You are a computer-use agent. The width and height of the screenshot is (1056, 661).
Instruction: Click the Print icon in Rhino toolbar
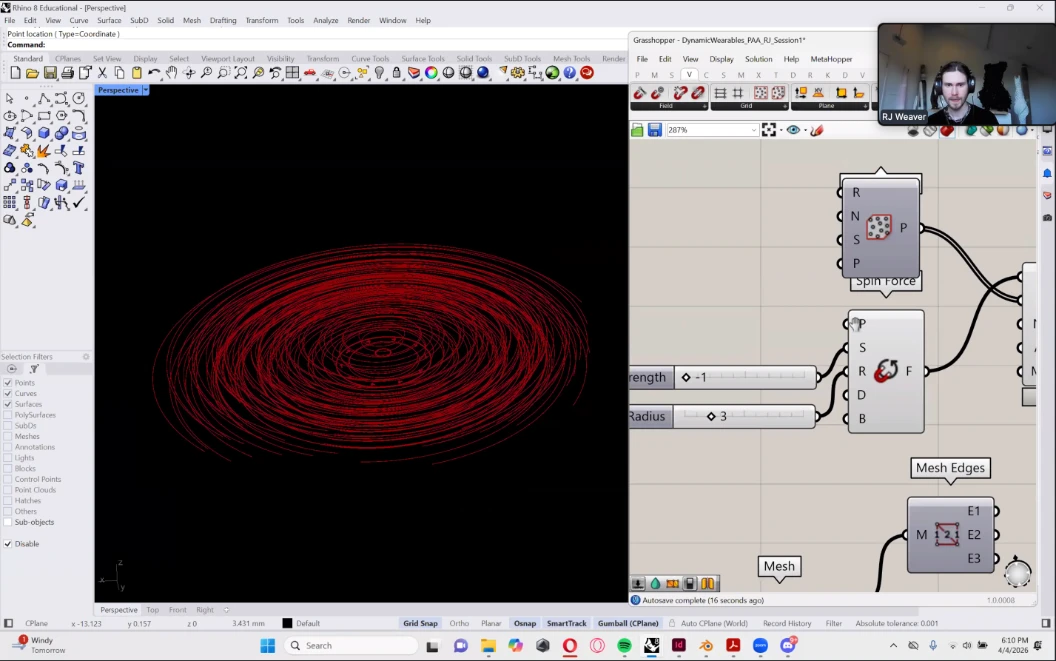[x=67, y=73]
